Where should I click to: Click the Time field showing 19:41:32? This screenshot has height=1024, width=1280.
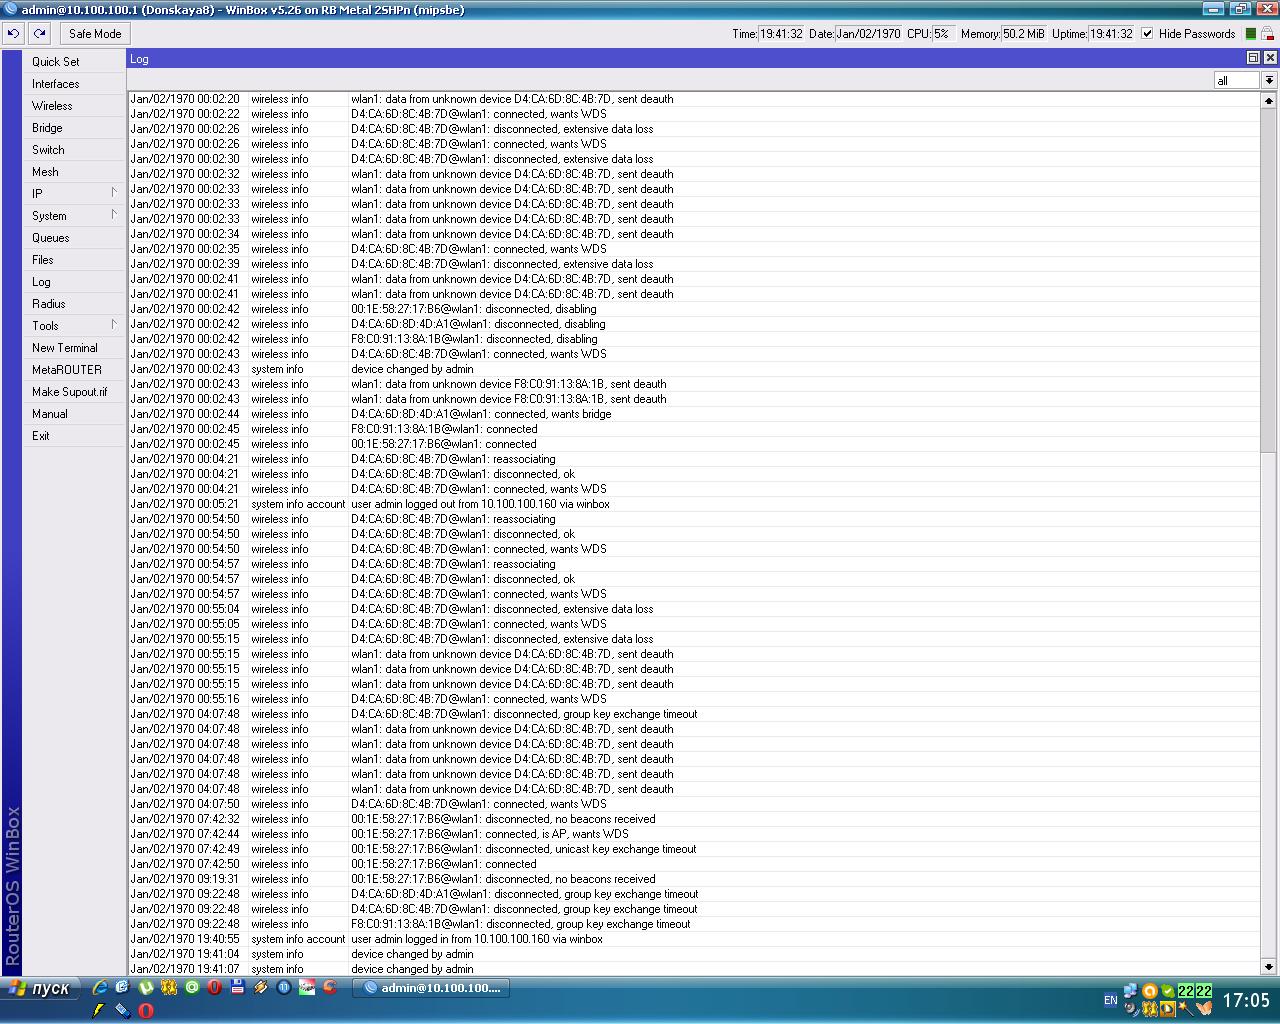[781, 33]
